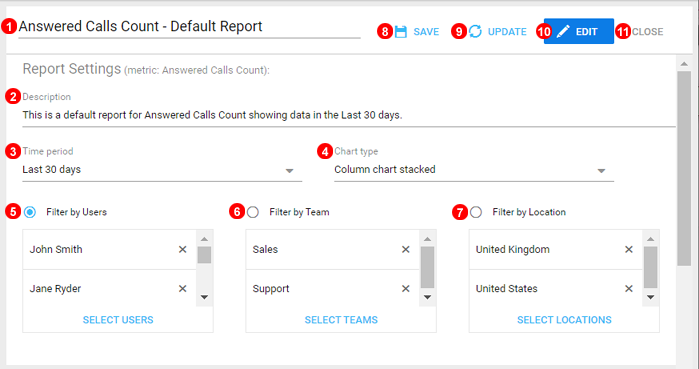This screenshot has width=699, height=369.
Task: Select United States location entry
Action: coord(556,289)
